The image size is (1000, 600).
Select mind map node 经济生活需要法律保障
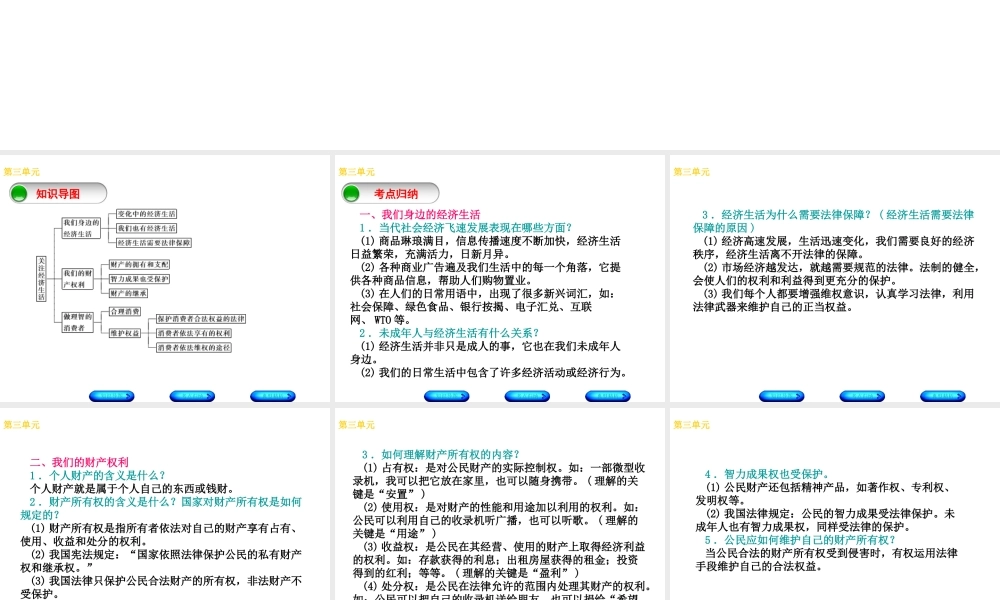154,243
